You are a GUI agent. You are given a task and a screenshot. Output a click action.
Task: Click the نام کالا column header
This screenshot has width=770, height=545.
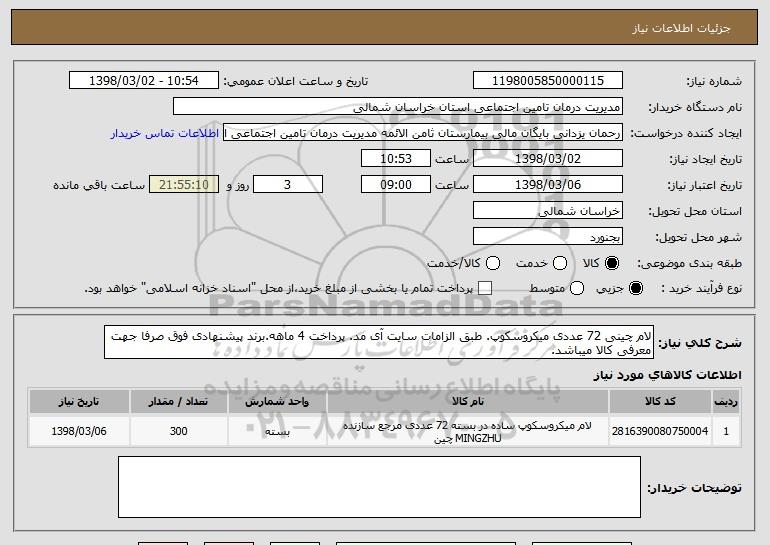468,402
